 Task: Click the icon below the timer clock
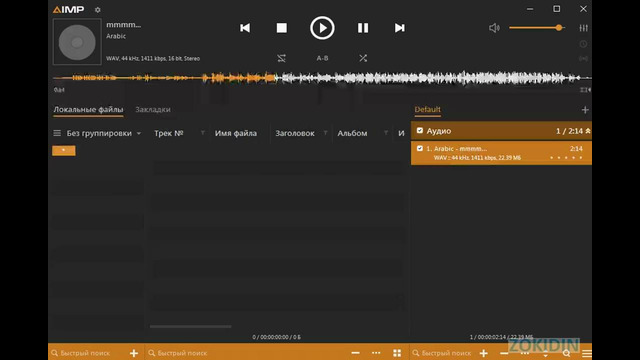click(583, 58)
